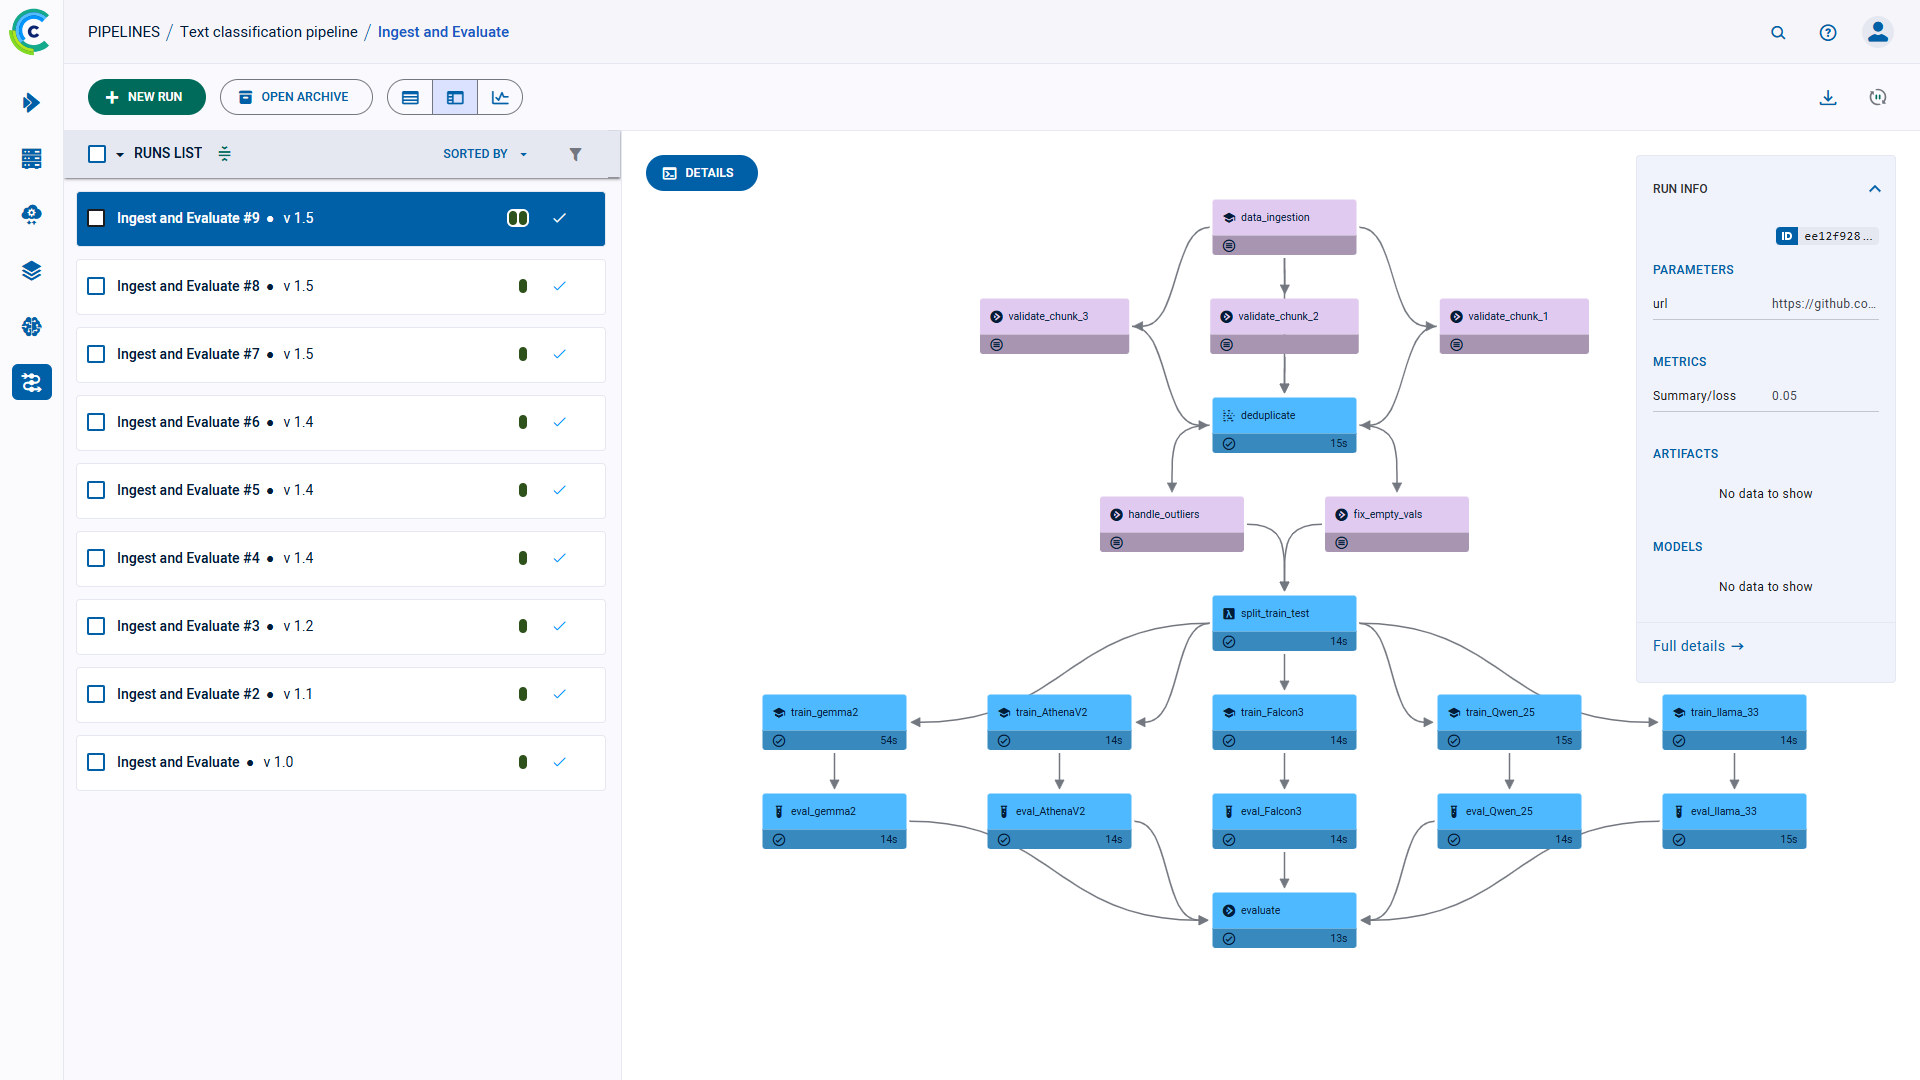Image resolution: width=1920 pixels, height=1080 pixels.
Task: Select the fix_empty_vals node
Action: pos(1397,524)
